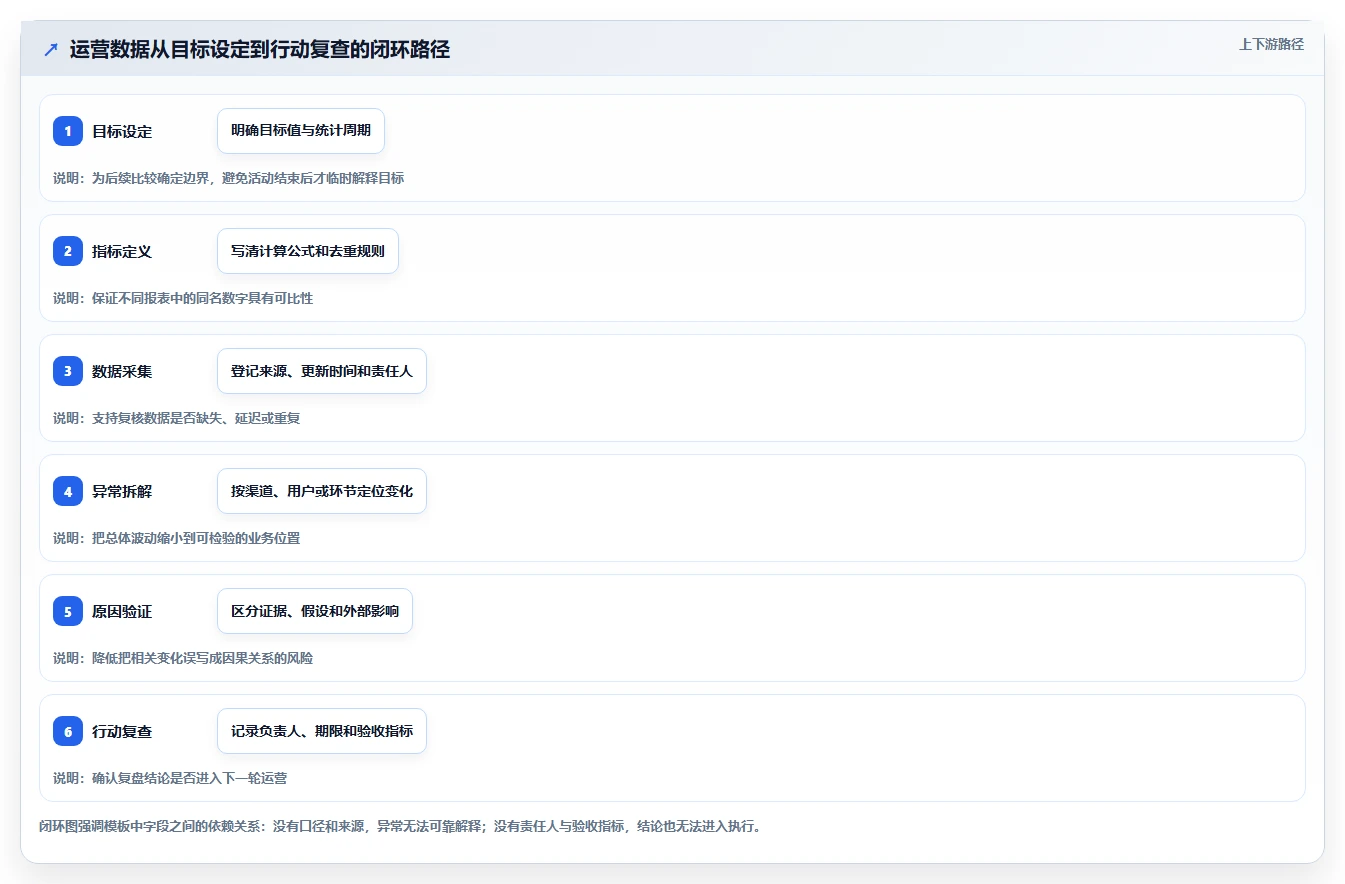Click the 行动复查 step name
The height and width of the screenshot is (884, 1345).
tap(122, 731)
